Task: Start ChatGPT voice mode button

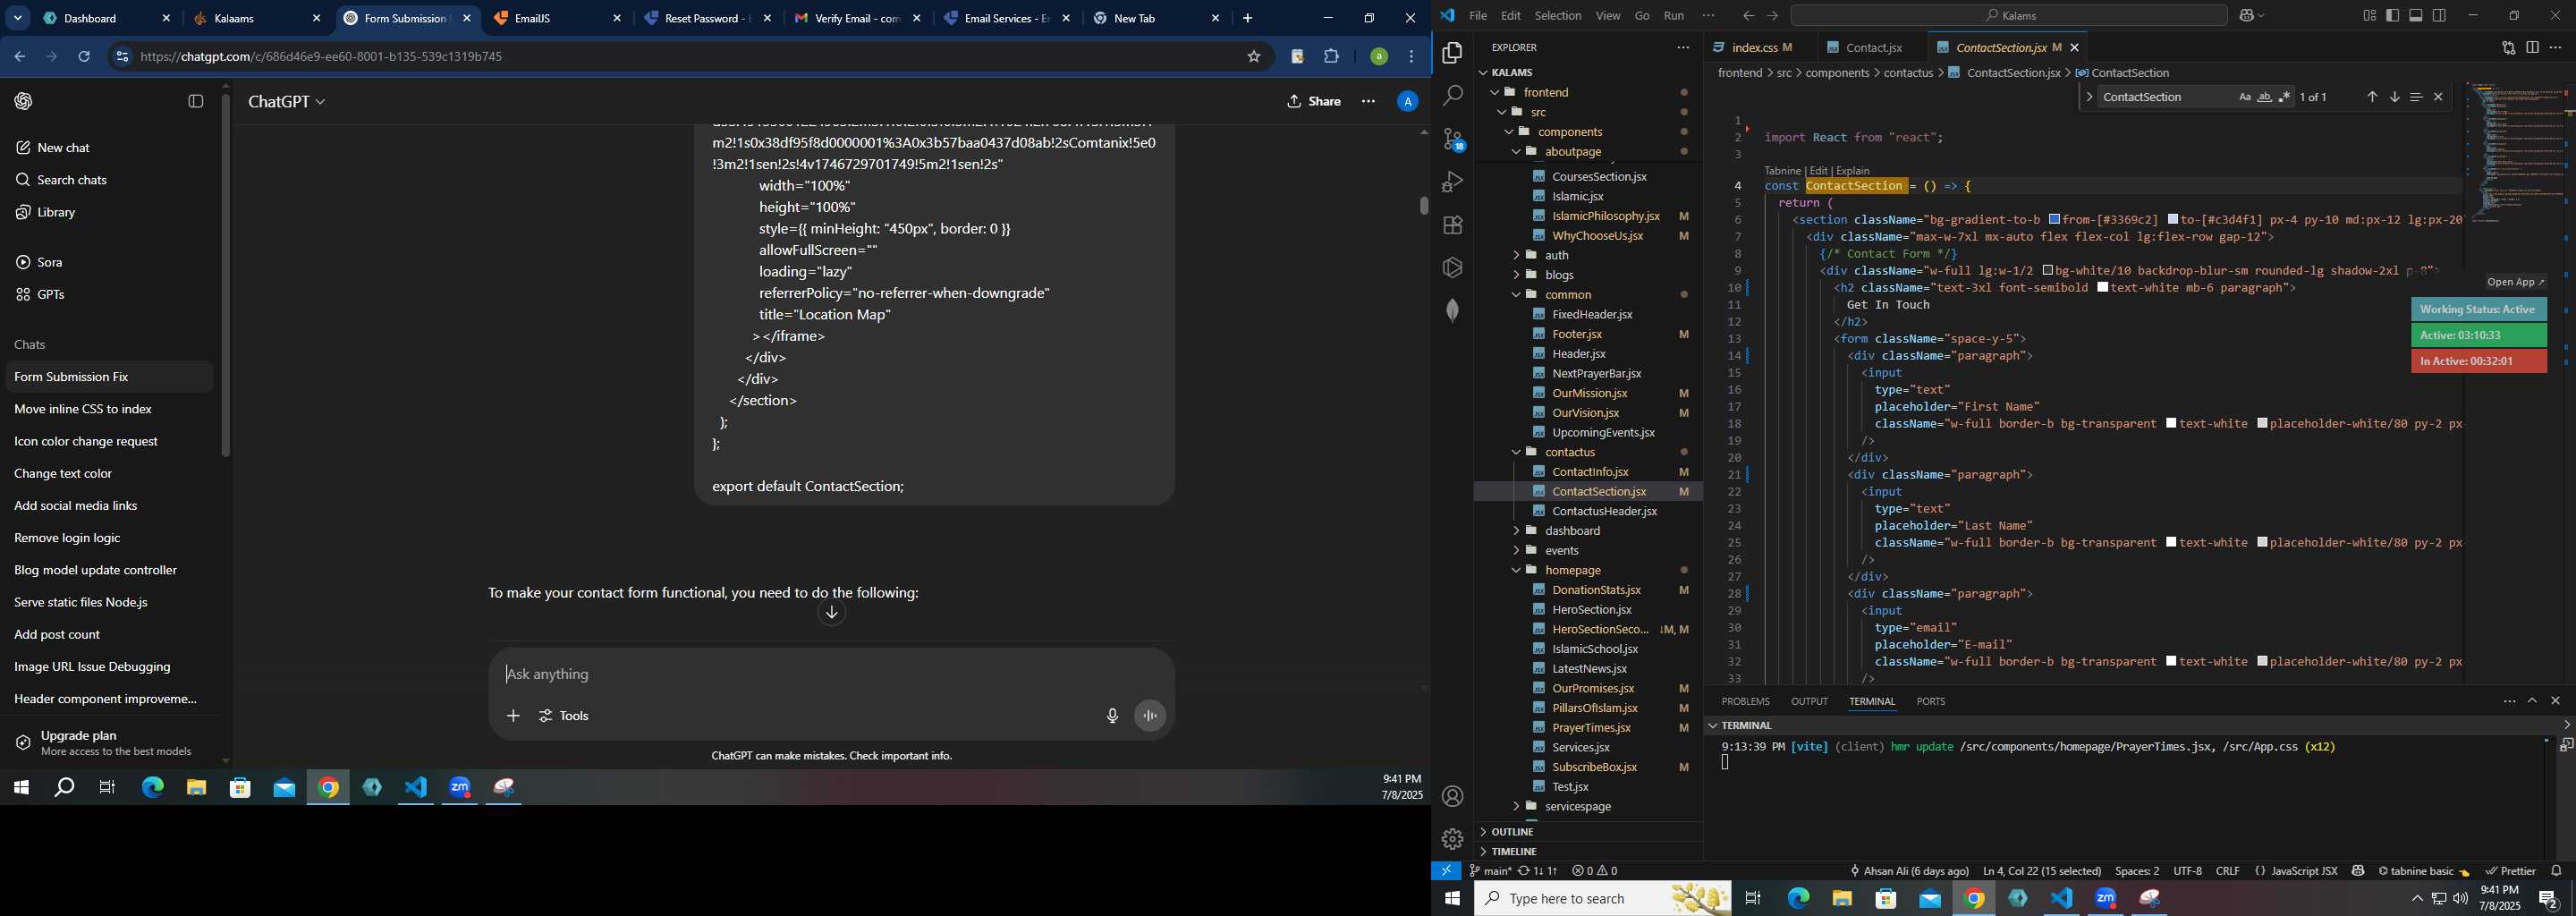Action: (x=1151, y=716)
